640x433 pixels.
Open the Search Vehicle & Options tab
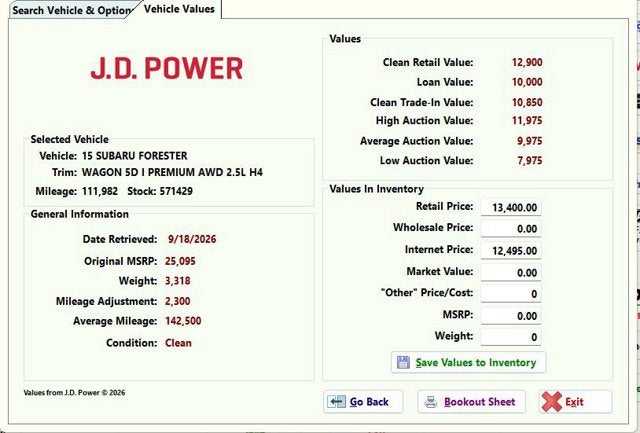click(x=72, y=10)
